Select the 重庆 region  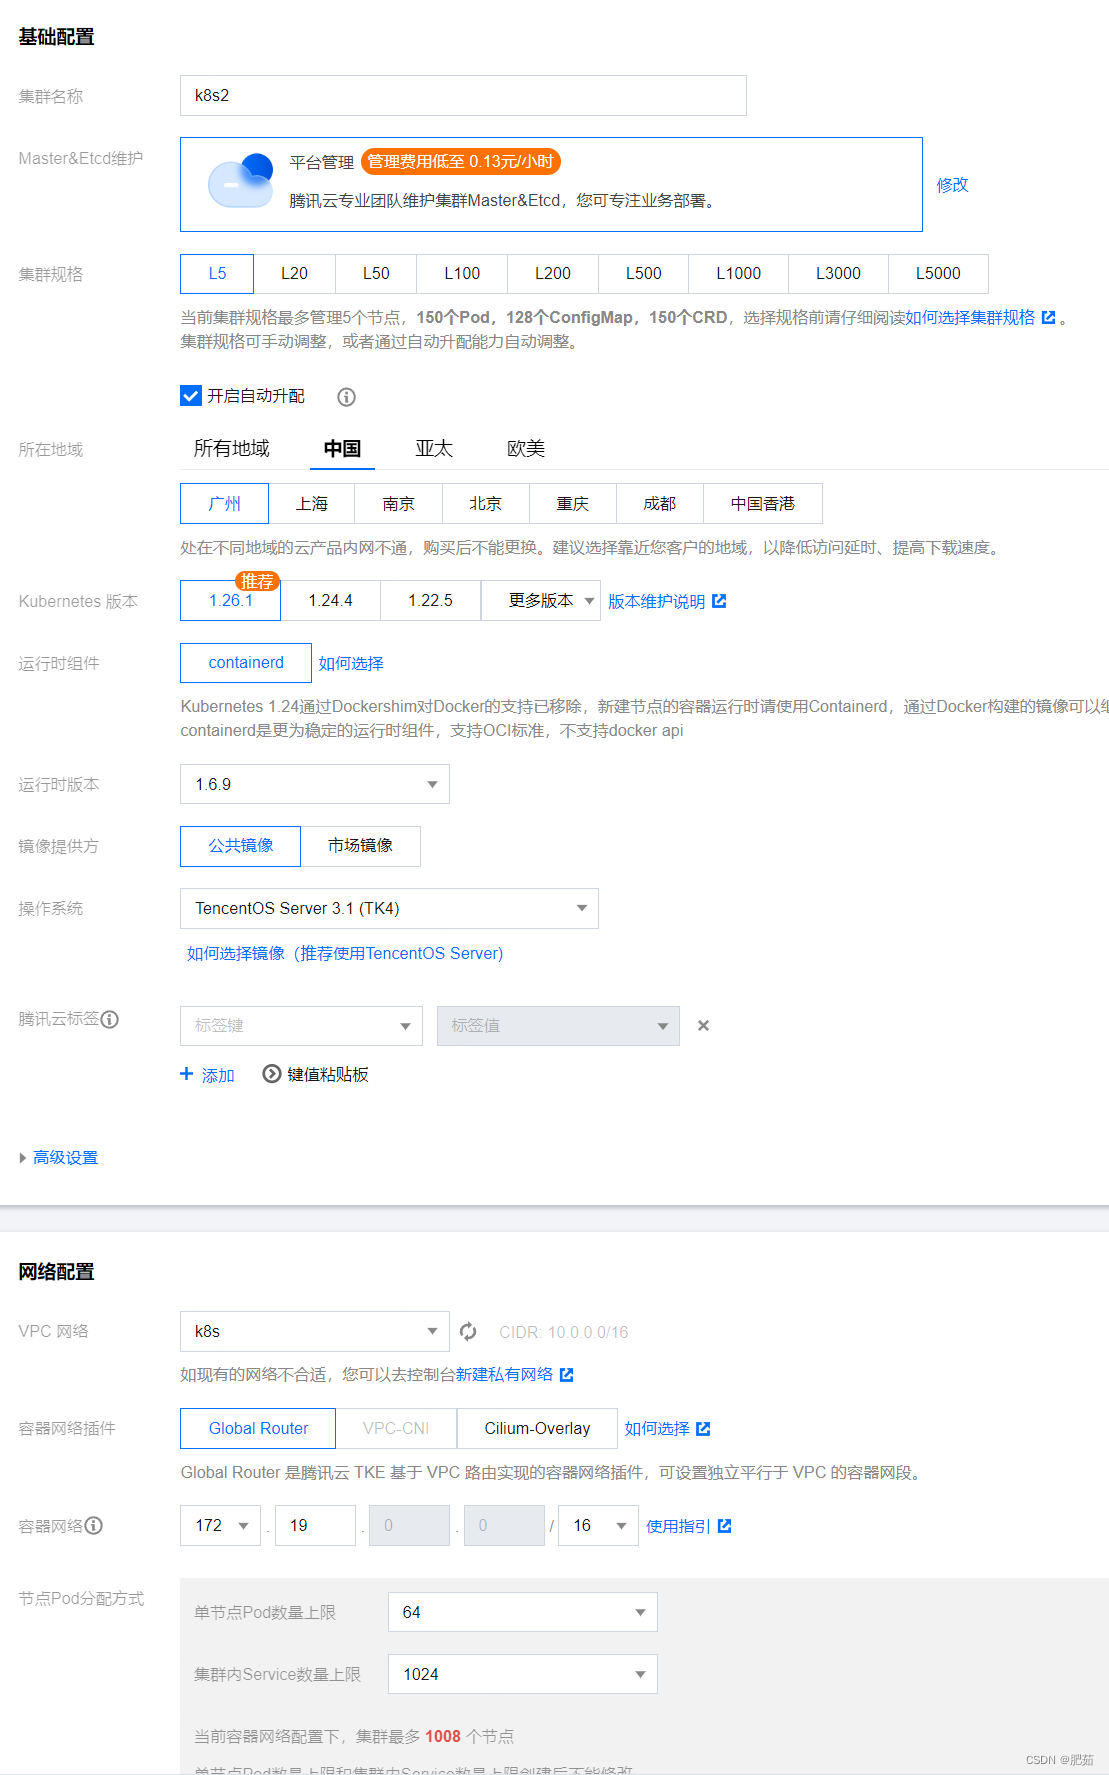pyautogui.click(x=573, y=504)
